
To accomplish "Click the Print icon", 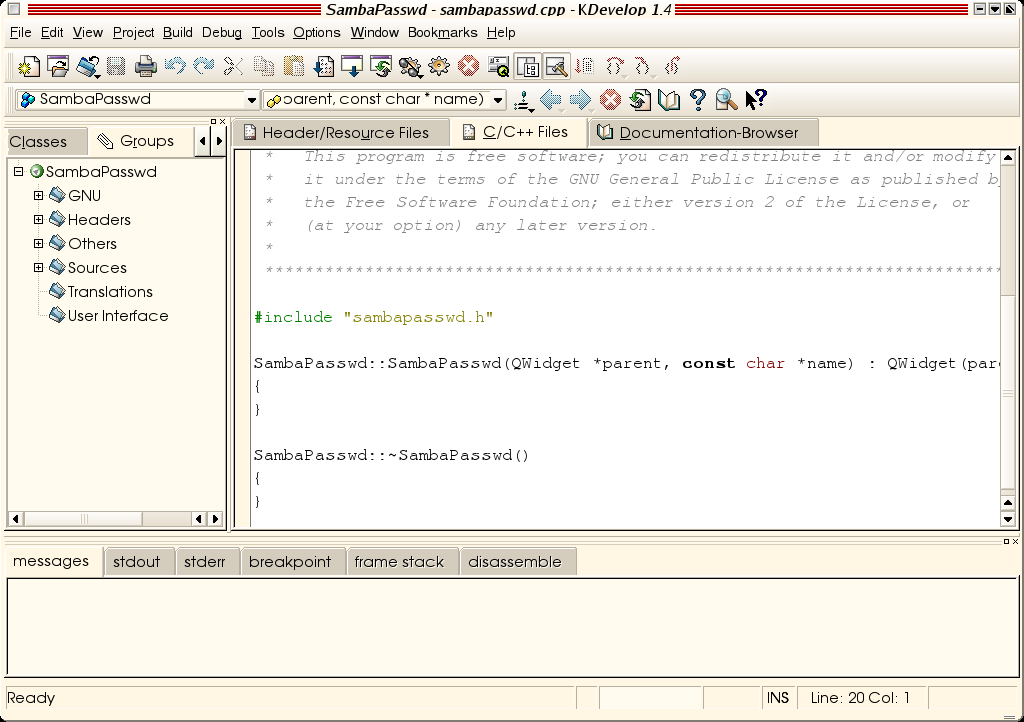I will [x=146, y=66].
